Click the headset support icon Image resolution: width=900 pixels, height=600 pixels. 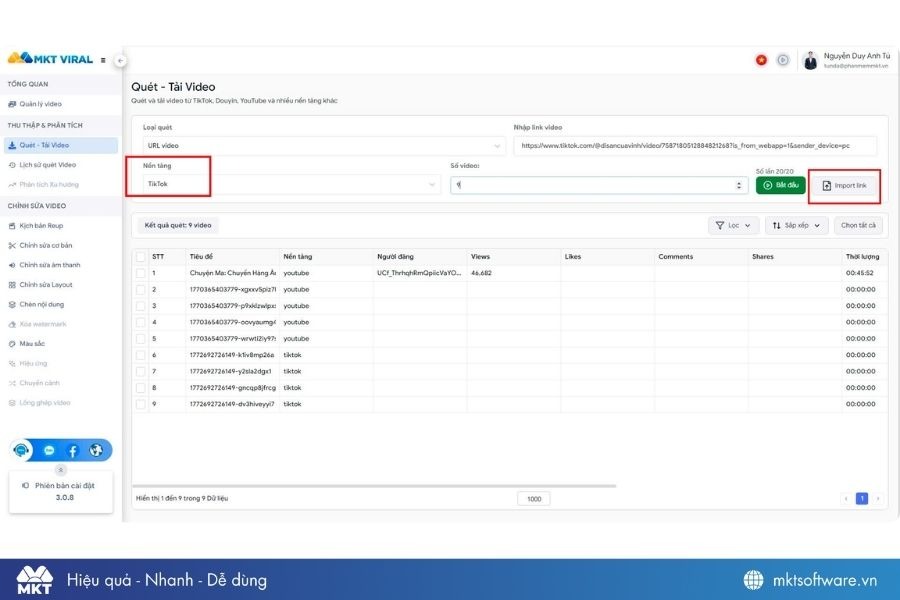pyautogui.click(x=22, y=451)
